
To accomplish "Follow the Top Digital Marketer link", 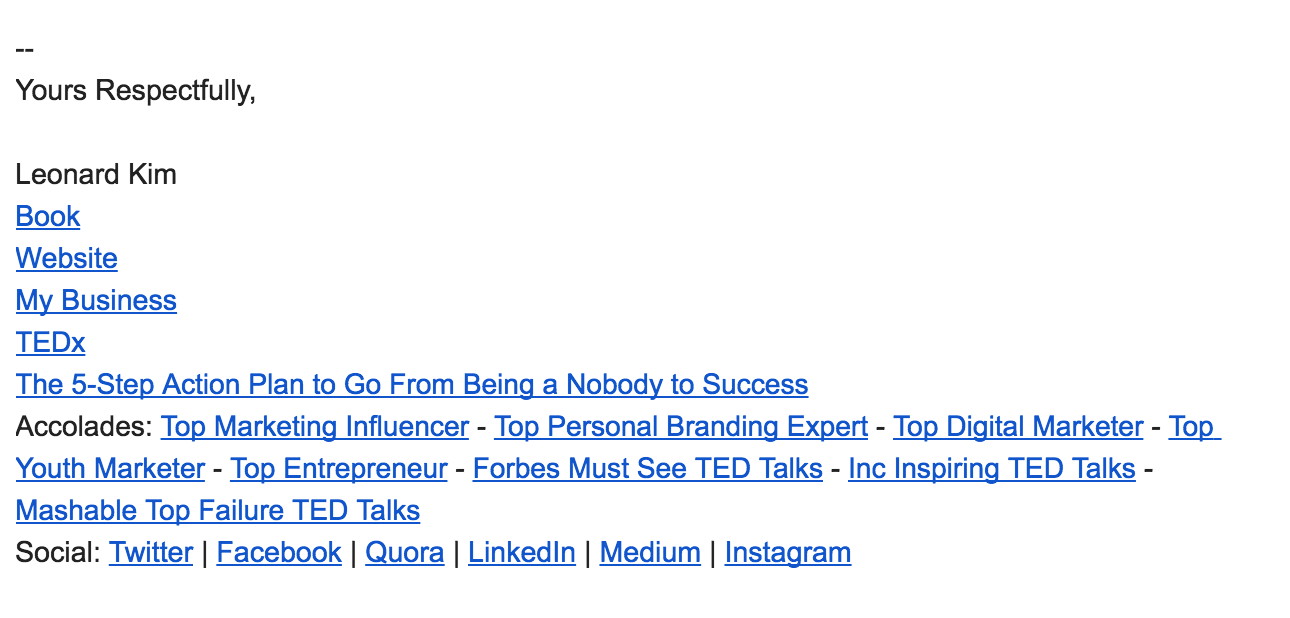I will point(1018,427).
